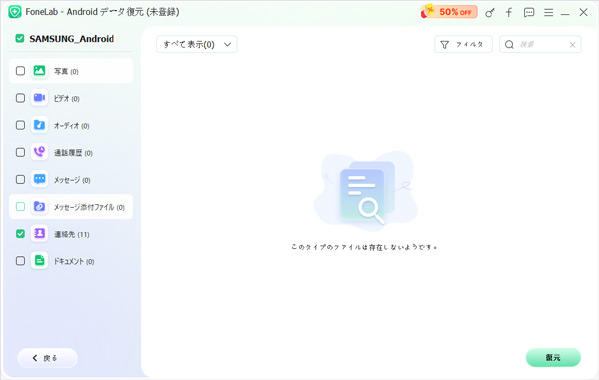Screen dimensions: 599x380
Task: Click the 写真 photos category icon
Action: [39, 71]
